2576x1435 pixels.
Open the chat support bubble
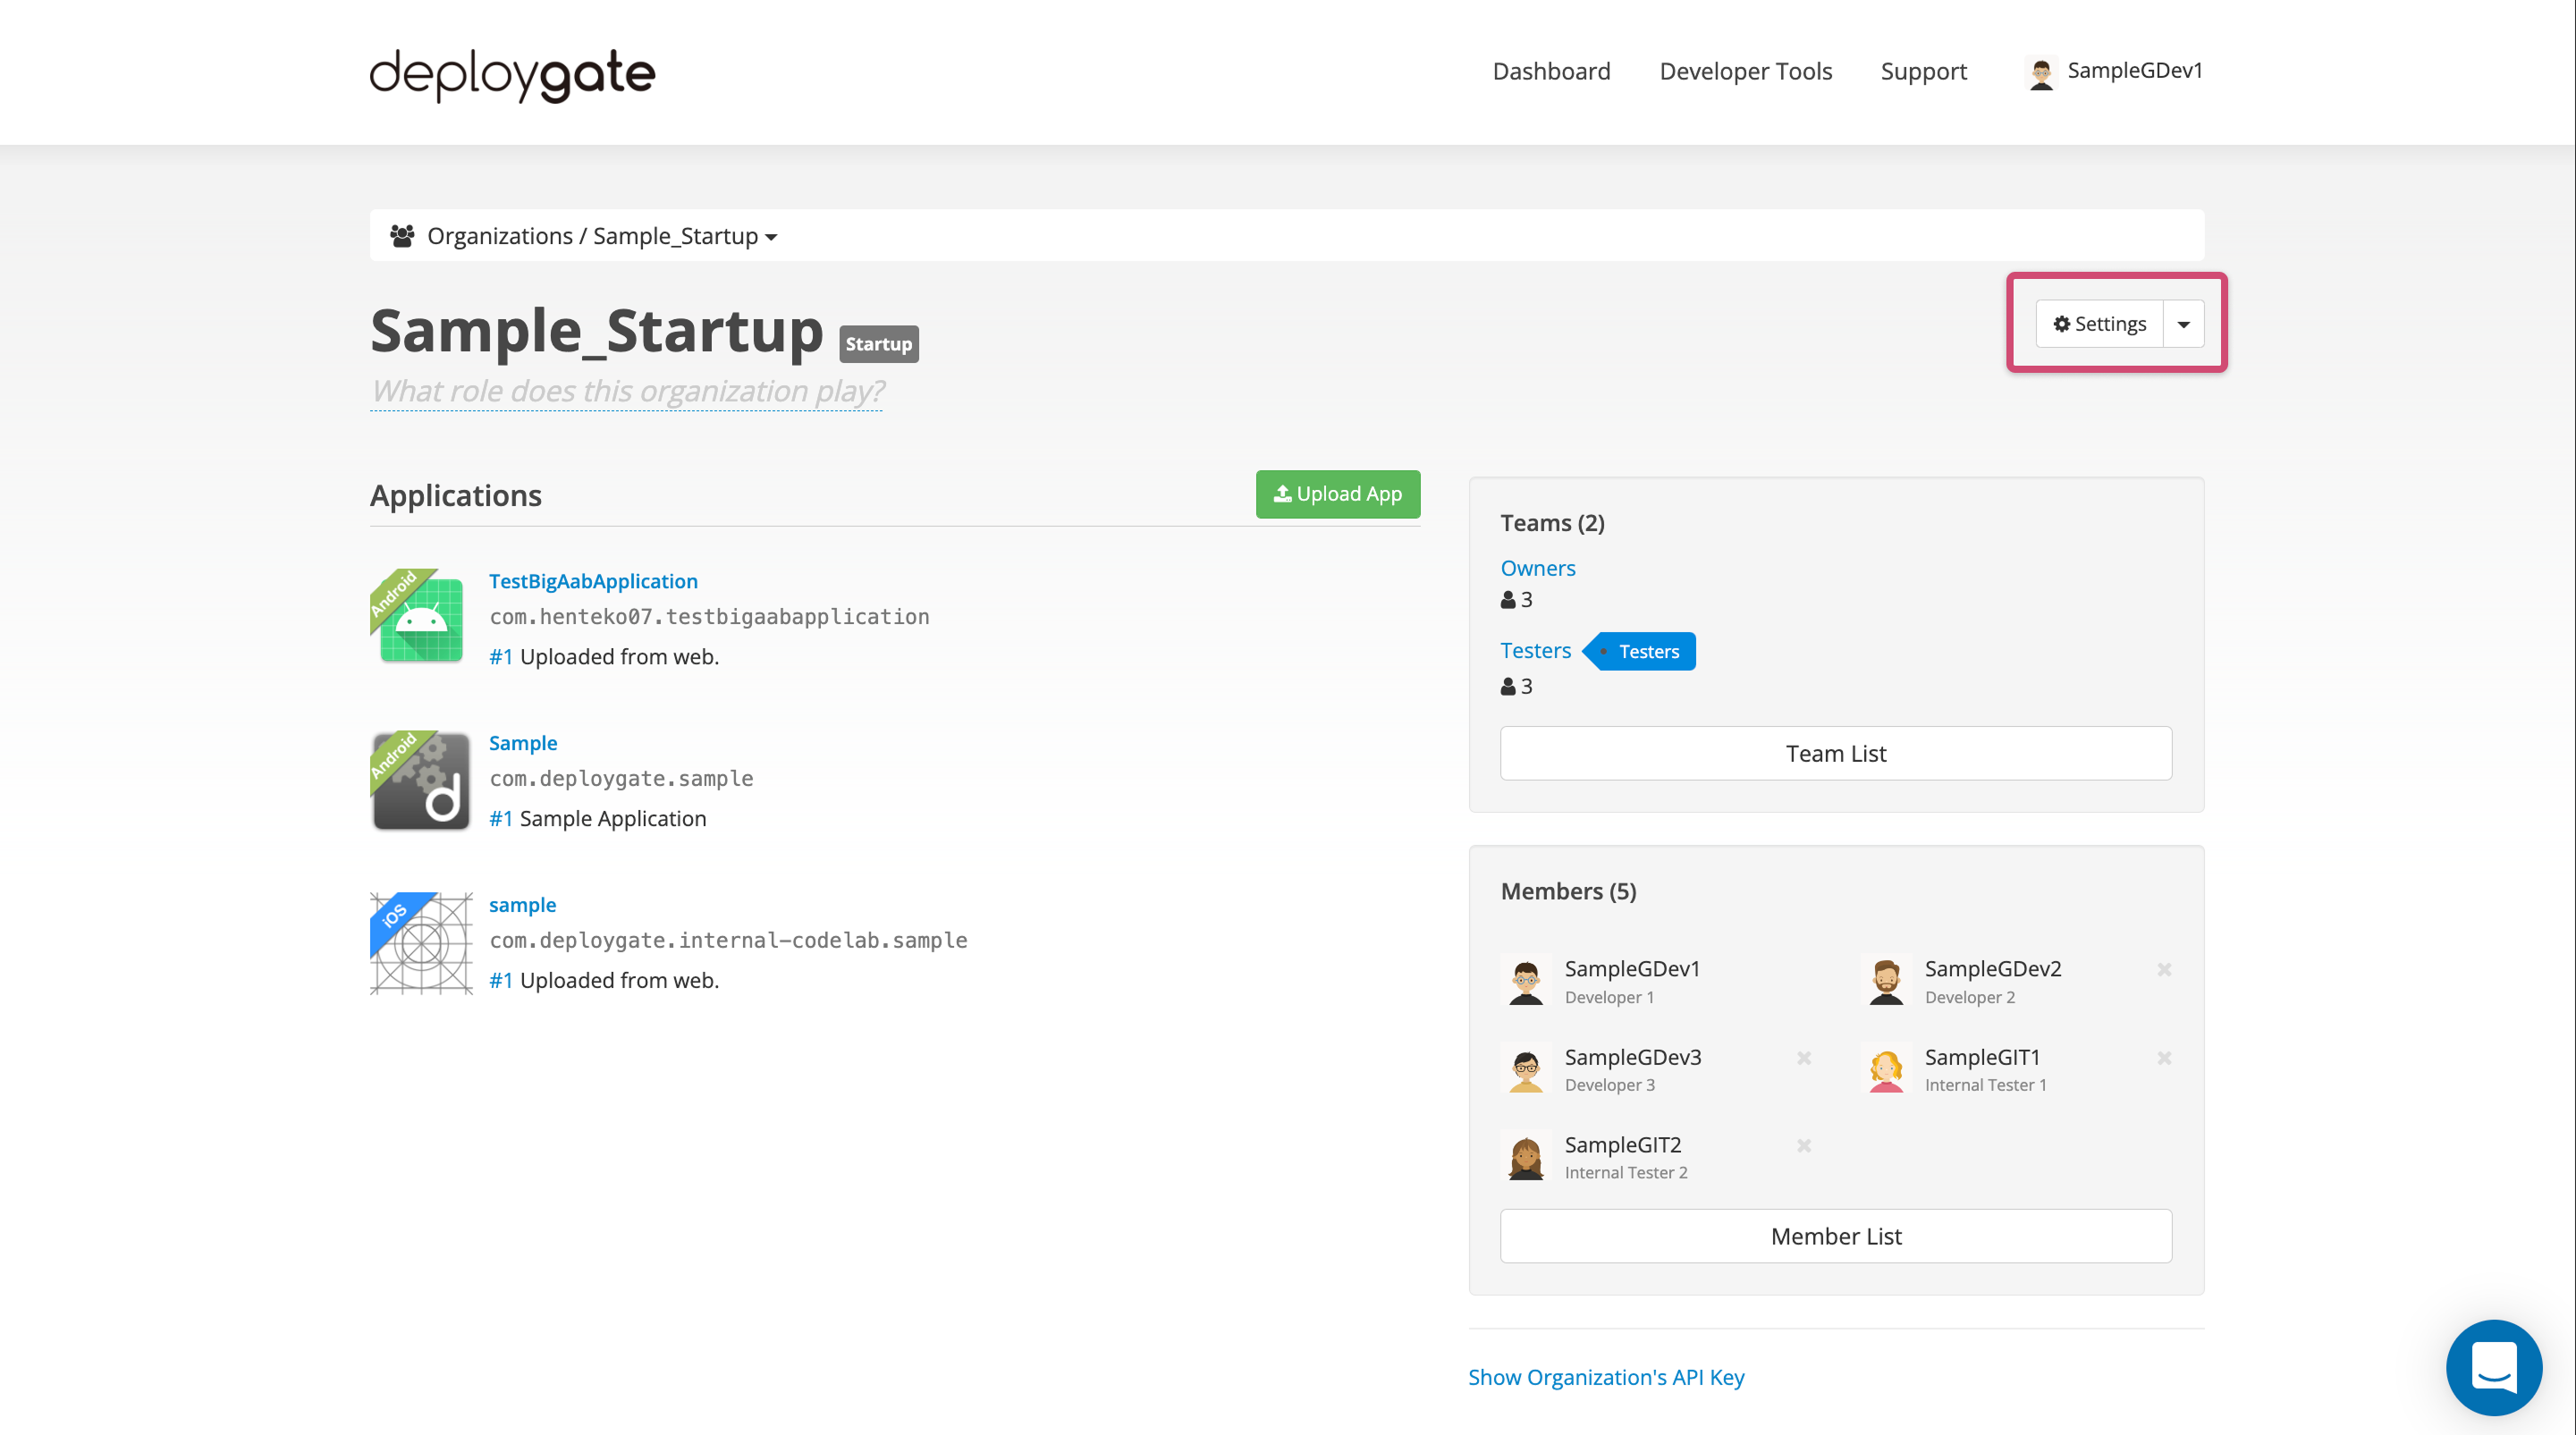click(2494, 1366)
